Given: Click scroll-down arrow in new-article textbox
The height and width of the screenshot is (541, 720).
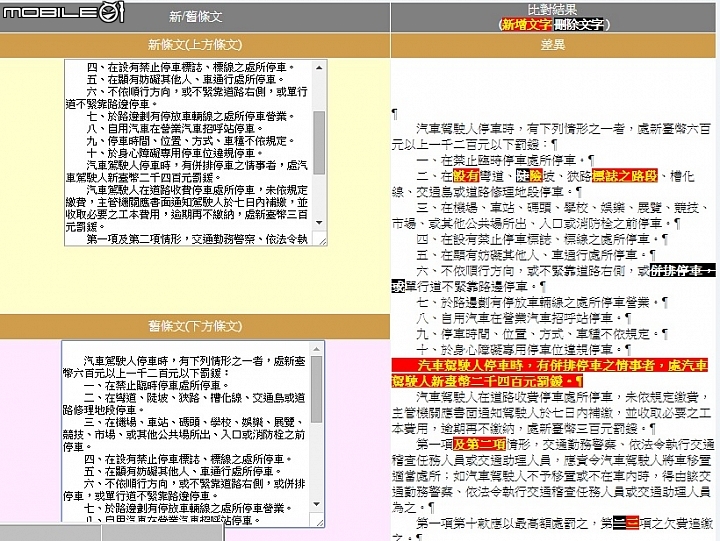Looking at the screenshot, I should [319, 223].
